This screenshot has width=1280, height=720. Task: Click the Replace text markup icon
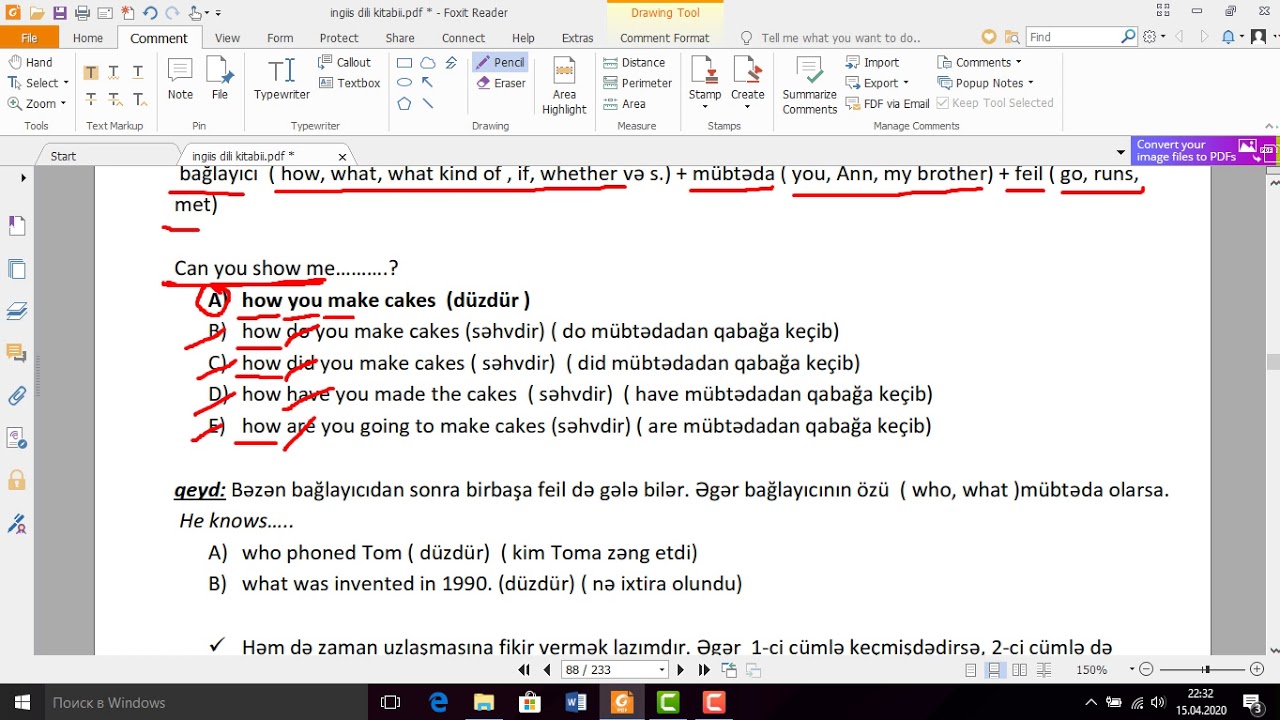114,99
